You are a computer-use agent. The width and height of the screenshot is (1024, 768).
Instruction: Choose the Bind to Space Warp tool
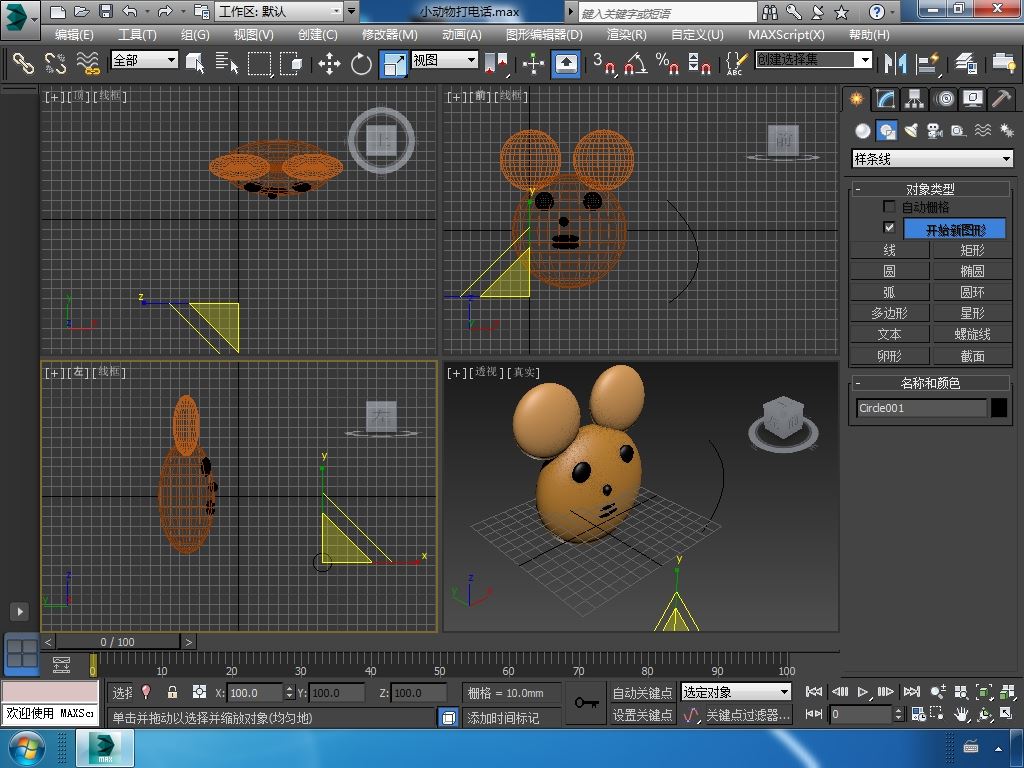[88, 63]
